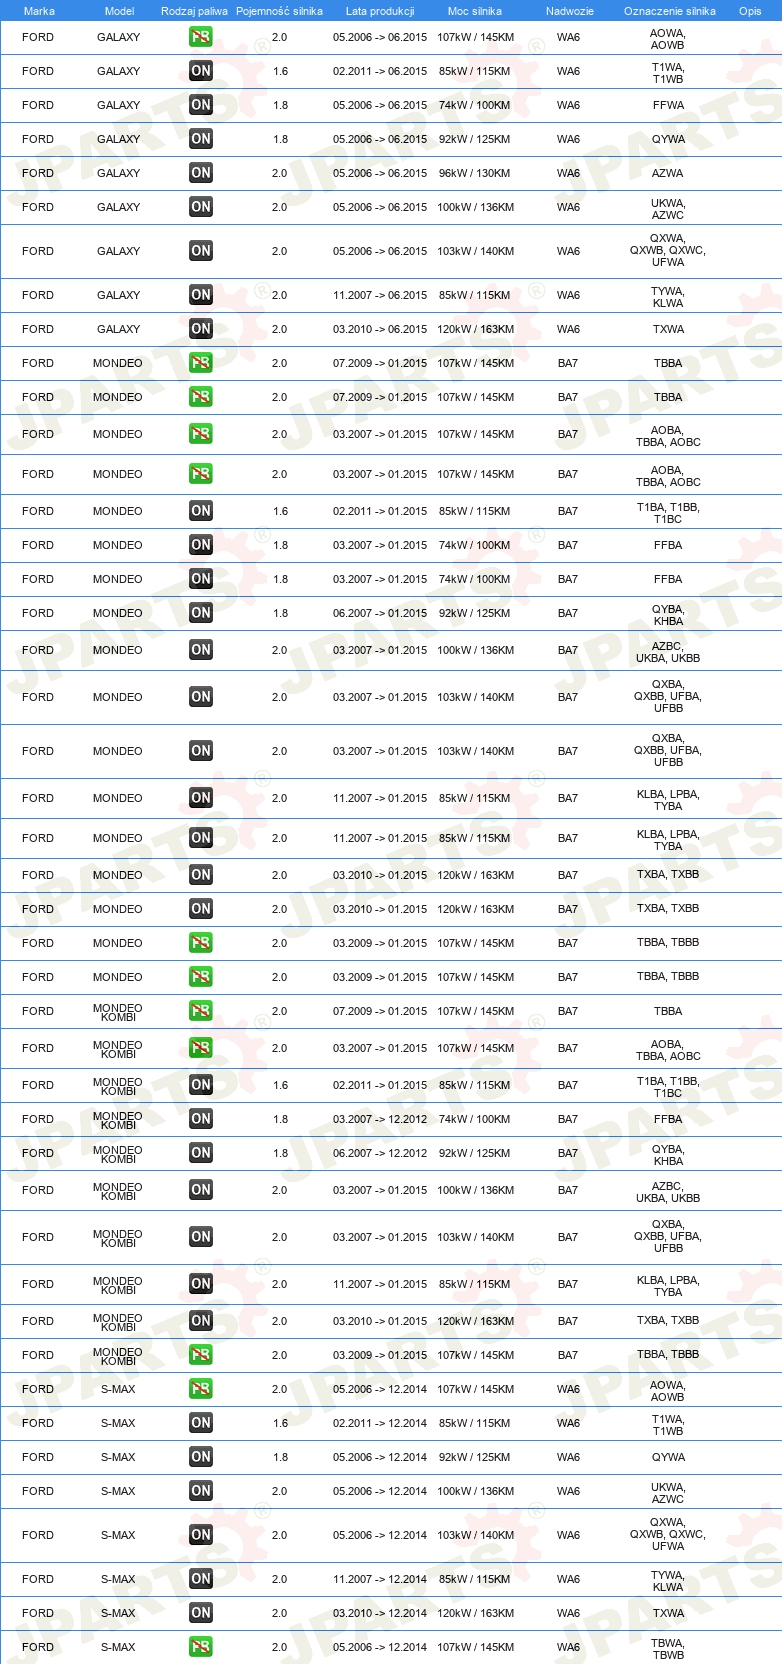The height and width of the screenshot is (1664, 782).
Task: Click the ON icon in the MONDEO KOMBI 1.6 row
Action: pos(201,1085)
